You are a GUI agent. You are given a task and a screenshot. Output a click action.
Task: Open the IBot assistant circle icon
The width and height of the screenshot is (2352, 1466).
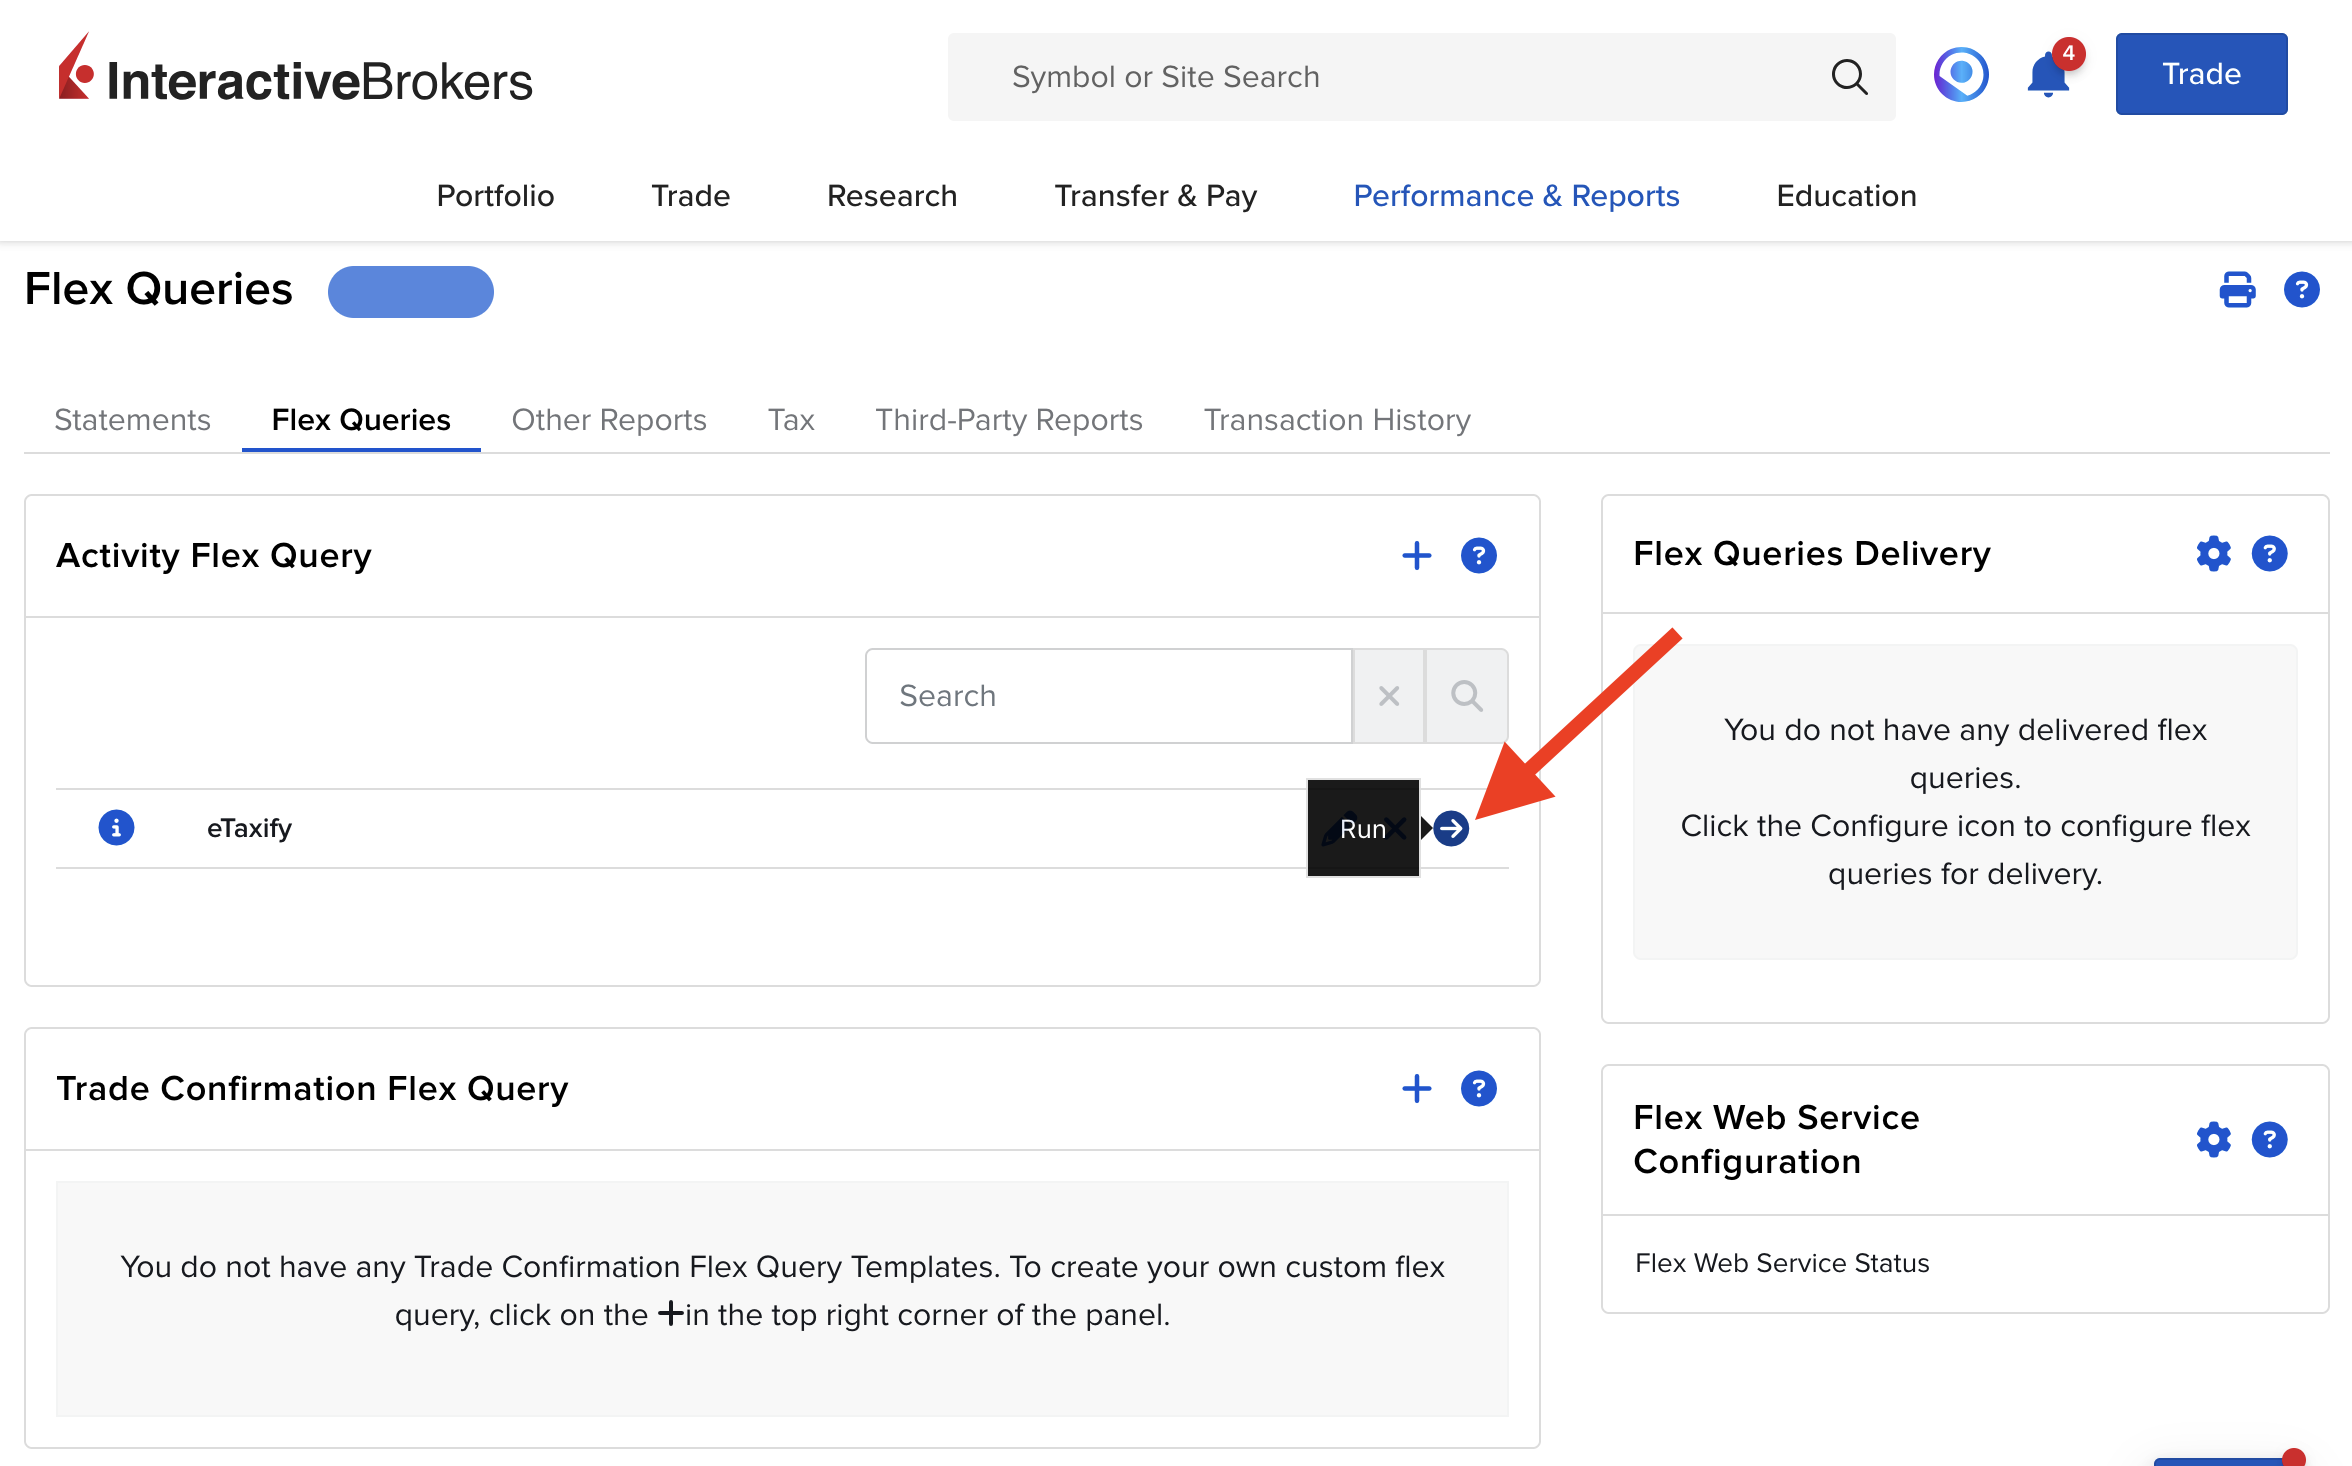pyautogui.click(x=1961, y=75)
